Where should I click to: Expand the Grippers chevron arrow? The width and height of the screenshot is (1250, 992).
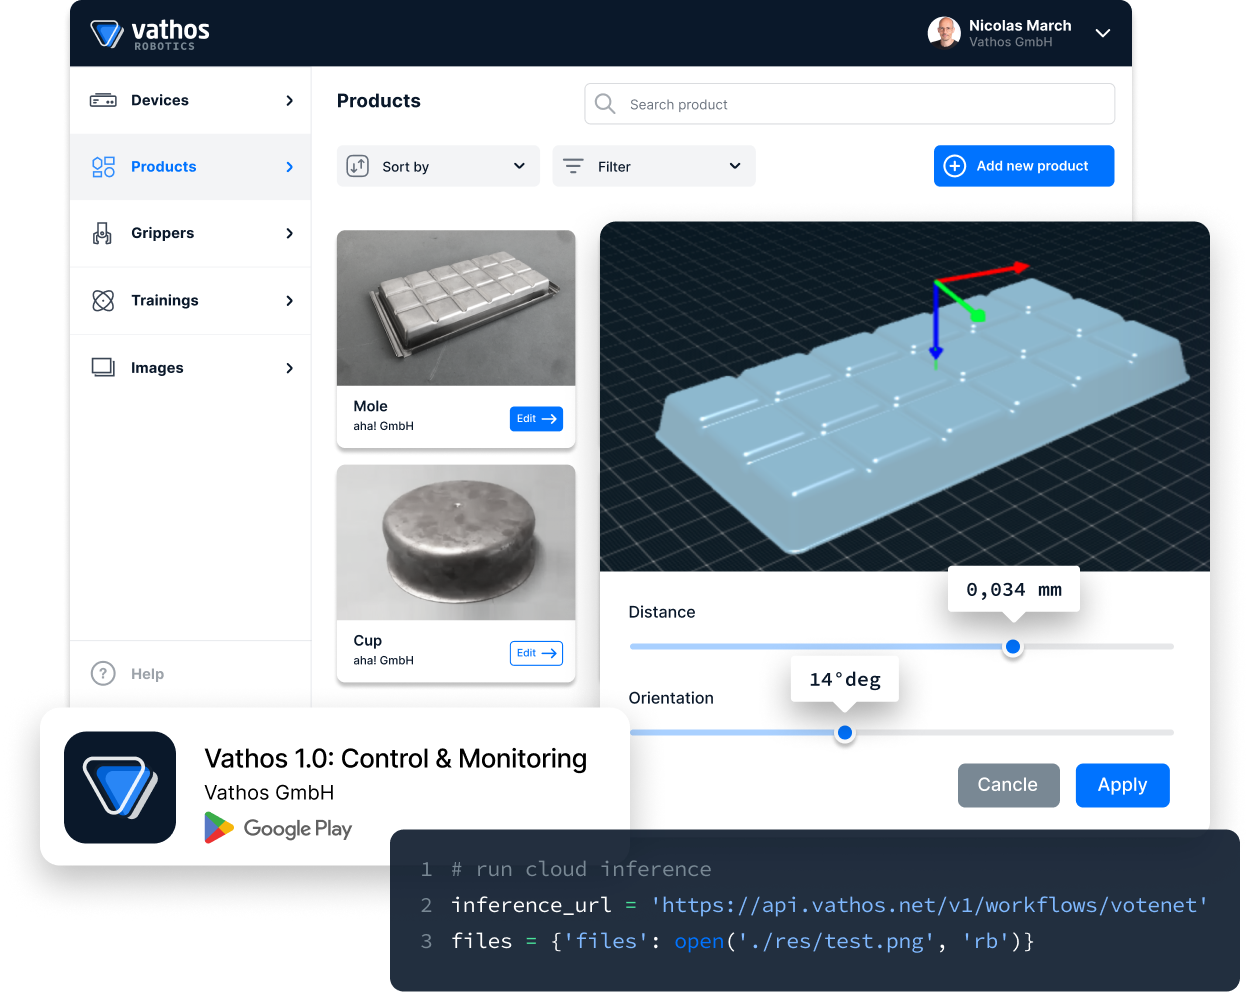290,233
